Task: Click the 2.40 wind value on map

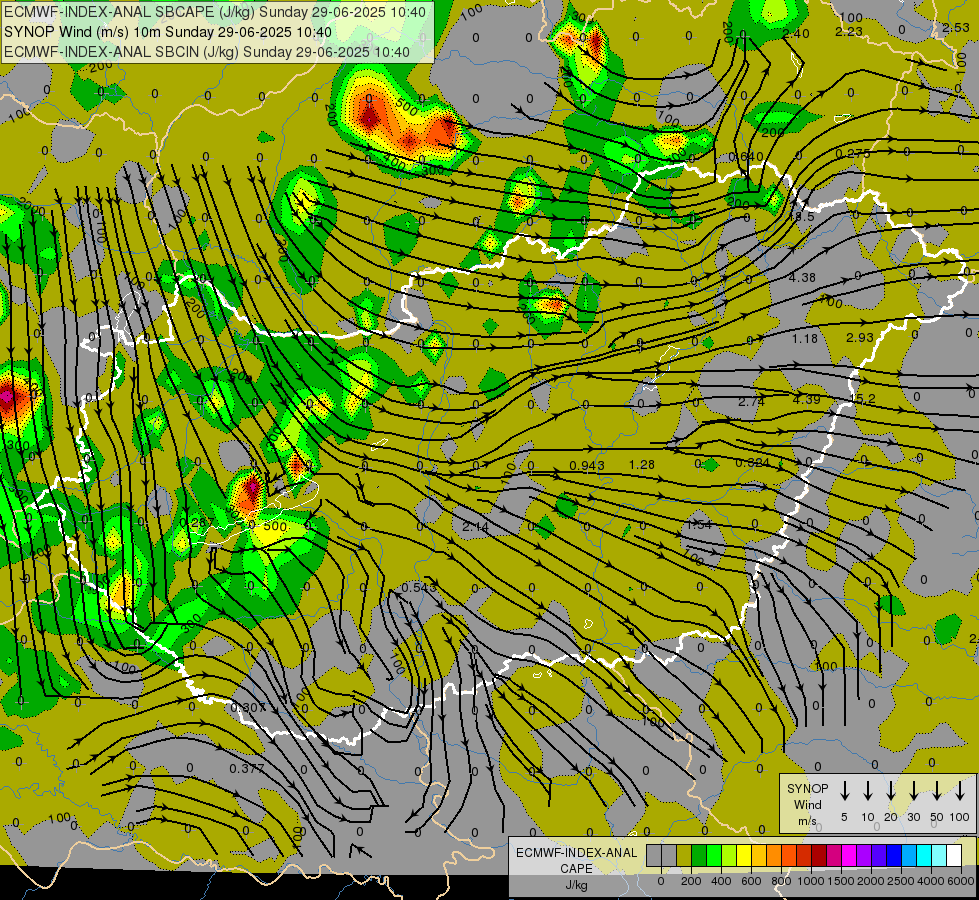Action: (x=796, y=34)
